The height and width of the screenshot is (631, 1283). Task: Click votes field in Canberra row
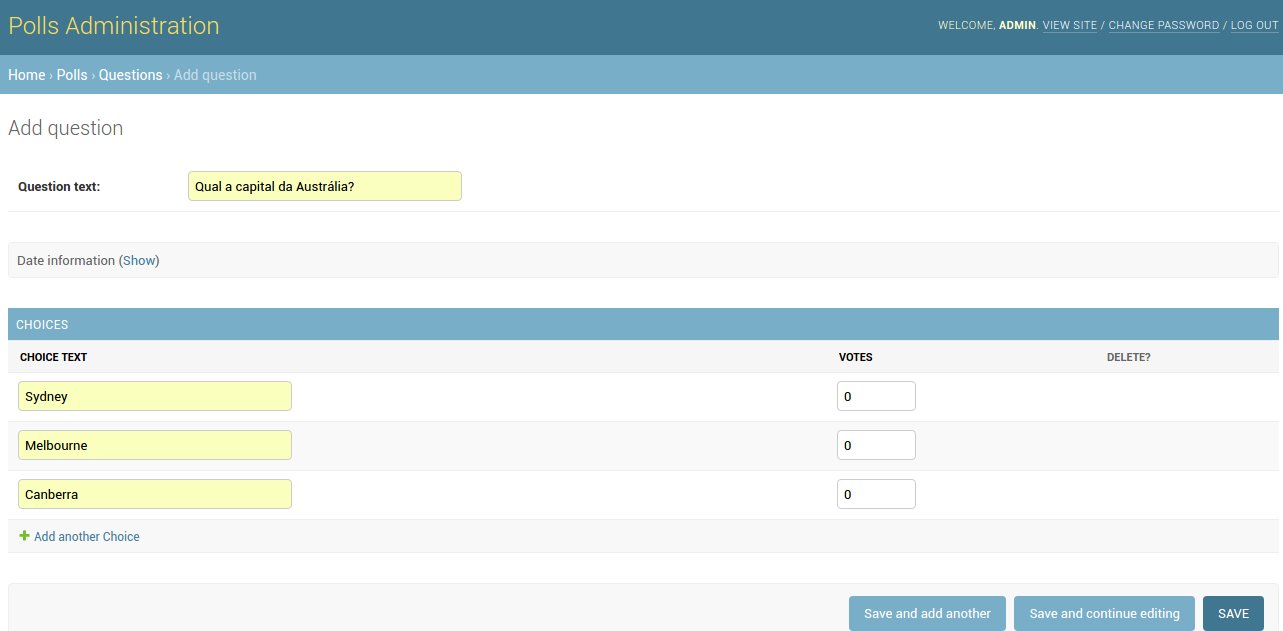tap(876, 494)
